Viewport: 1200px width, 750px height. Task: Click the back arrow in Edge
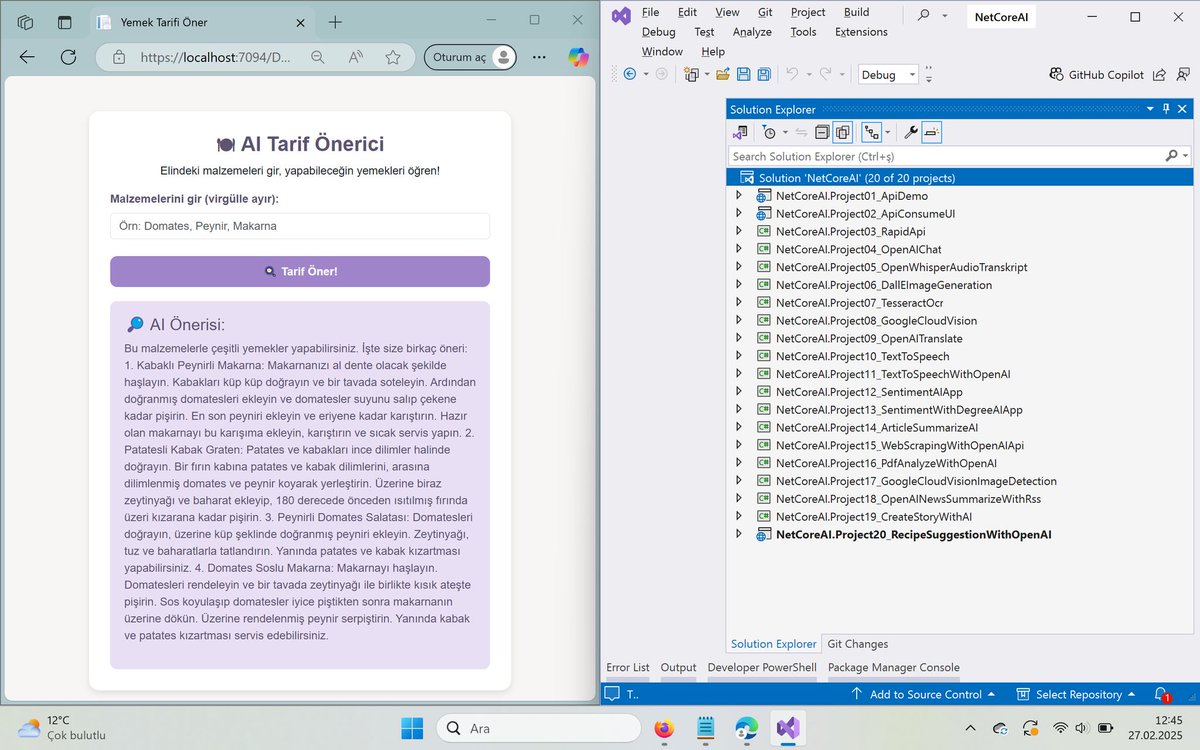(x=27, y=58)
